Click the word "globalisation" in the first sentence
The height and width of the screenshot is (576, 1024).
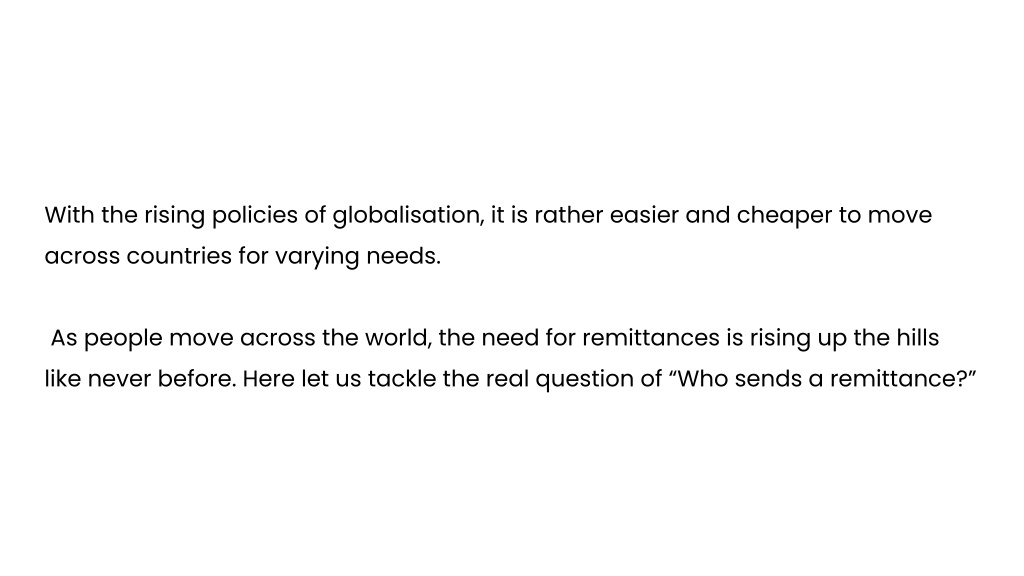point(408,216)
